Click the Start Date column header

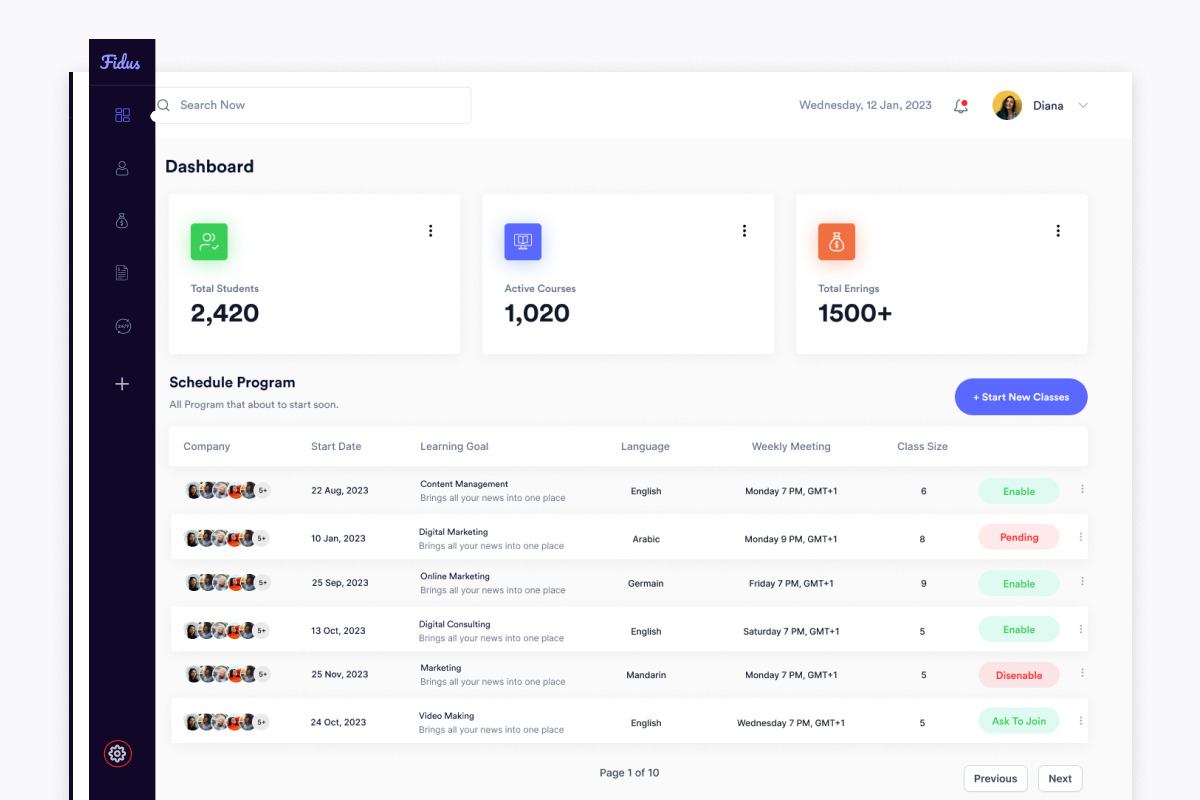(336, 447)
